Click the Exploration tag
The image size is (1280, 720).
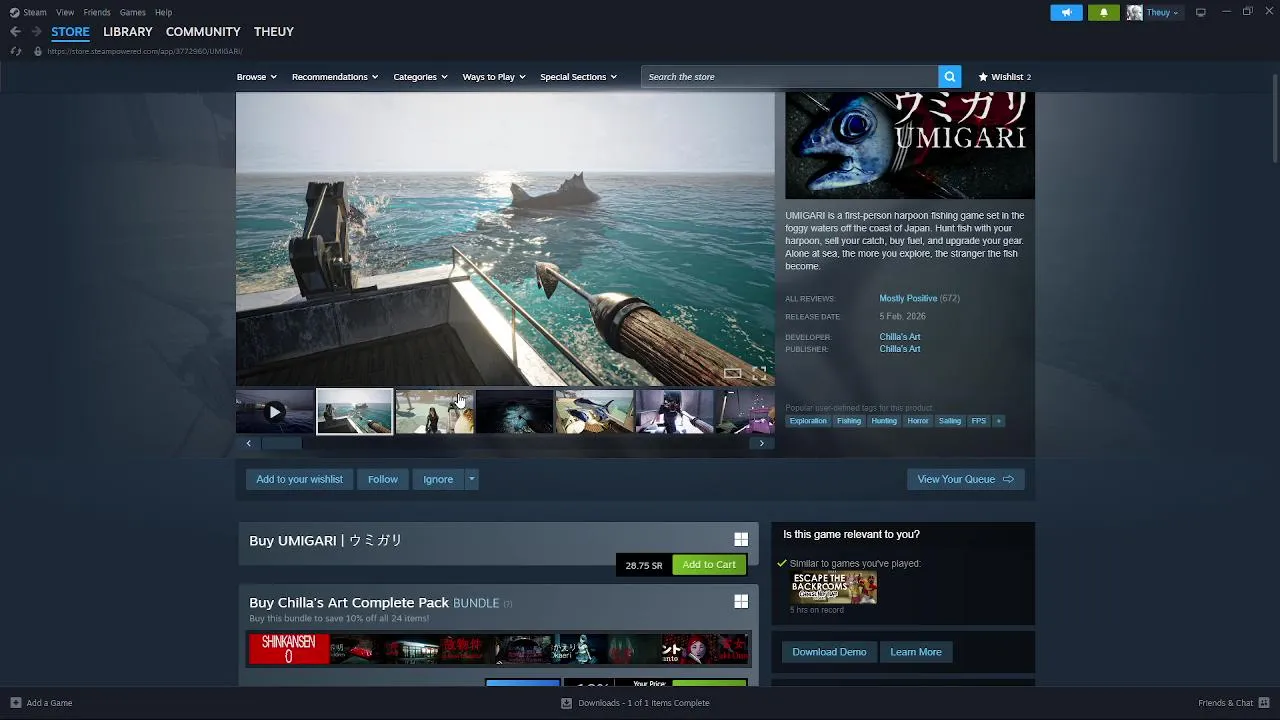(x=808, y=421)
